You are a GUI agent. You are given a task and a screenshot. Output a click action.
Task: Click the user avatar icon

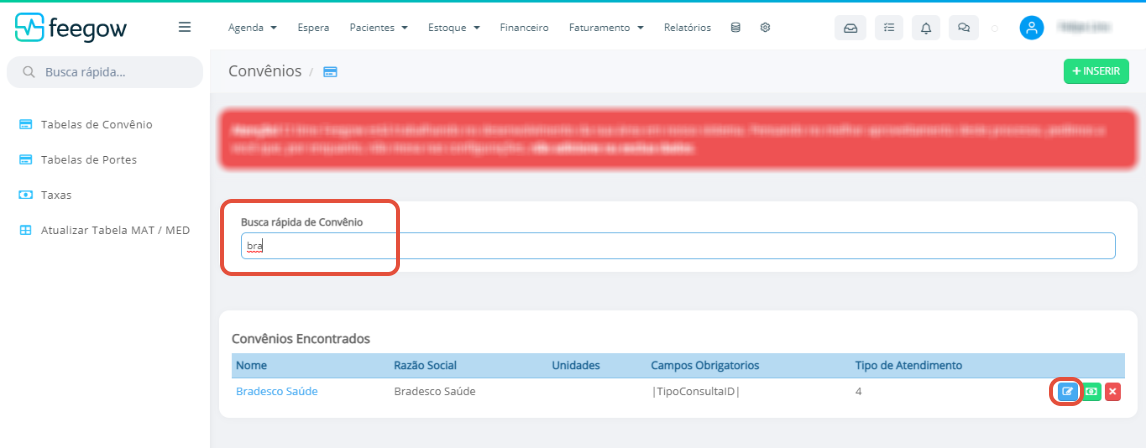point(1031,28)
